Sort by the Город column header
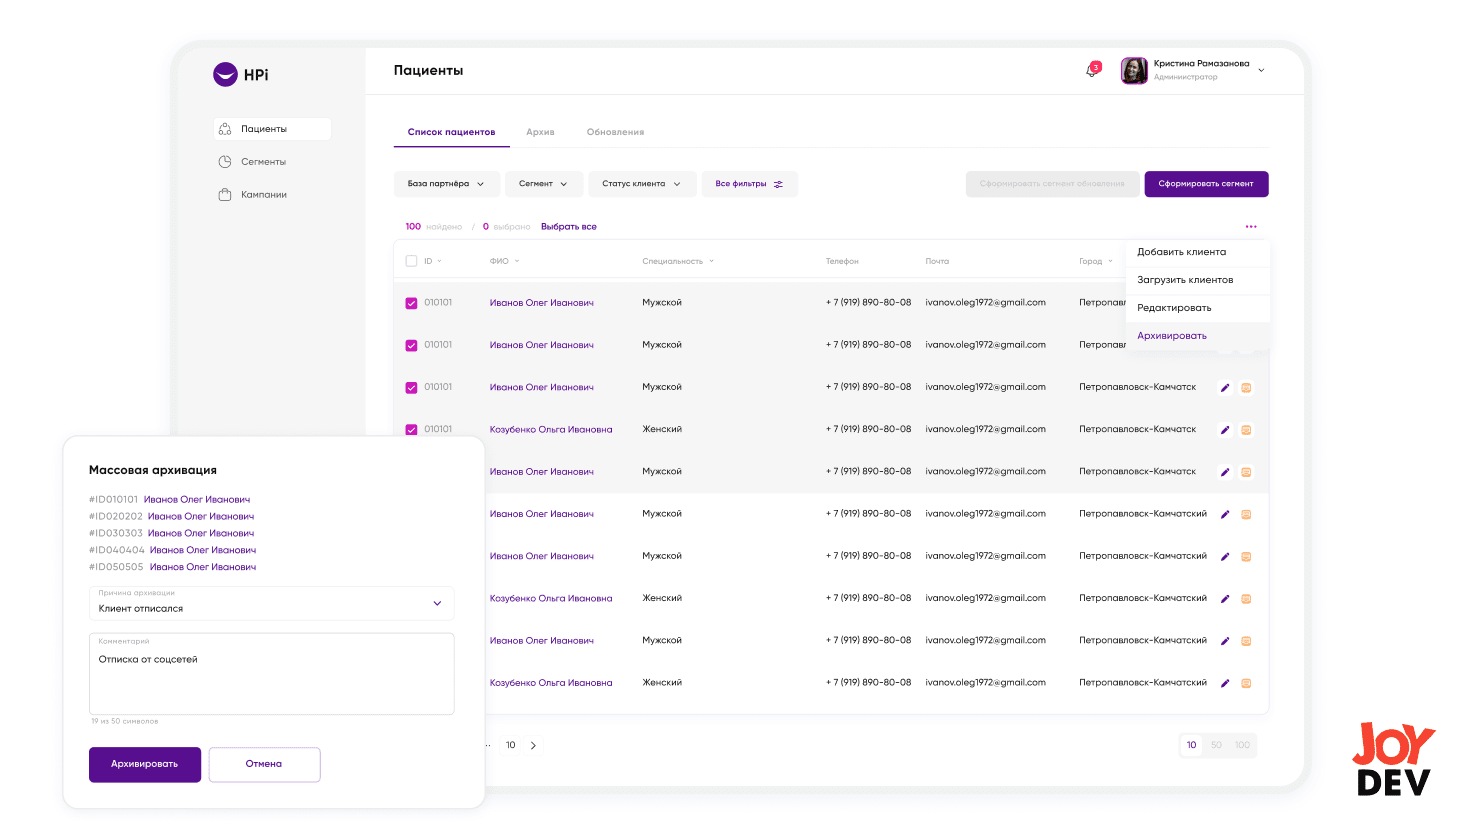The height and width of the screenshot is (834, 1480). 1095,261
